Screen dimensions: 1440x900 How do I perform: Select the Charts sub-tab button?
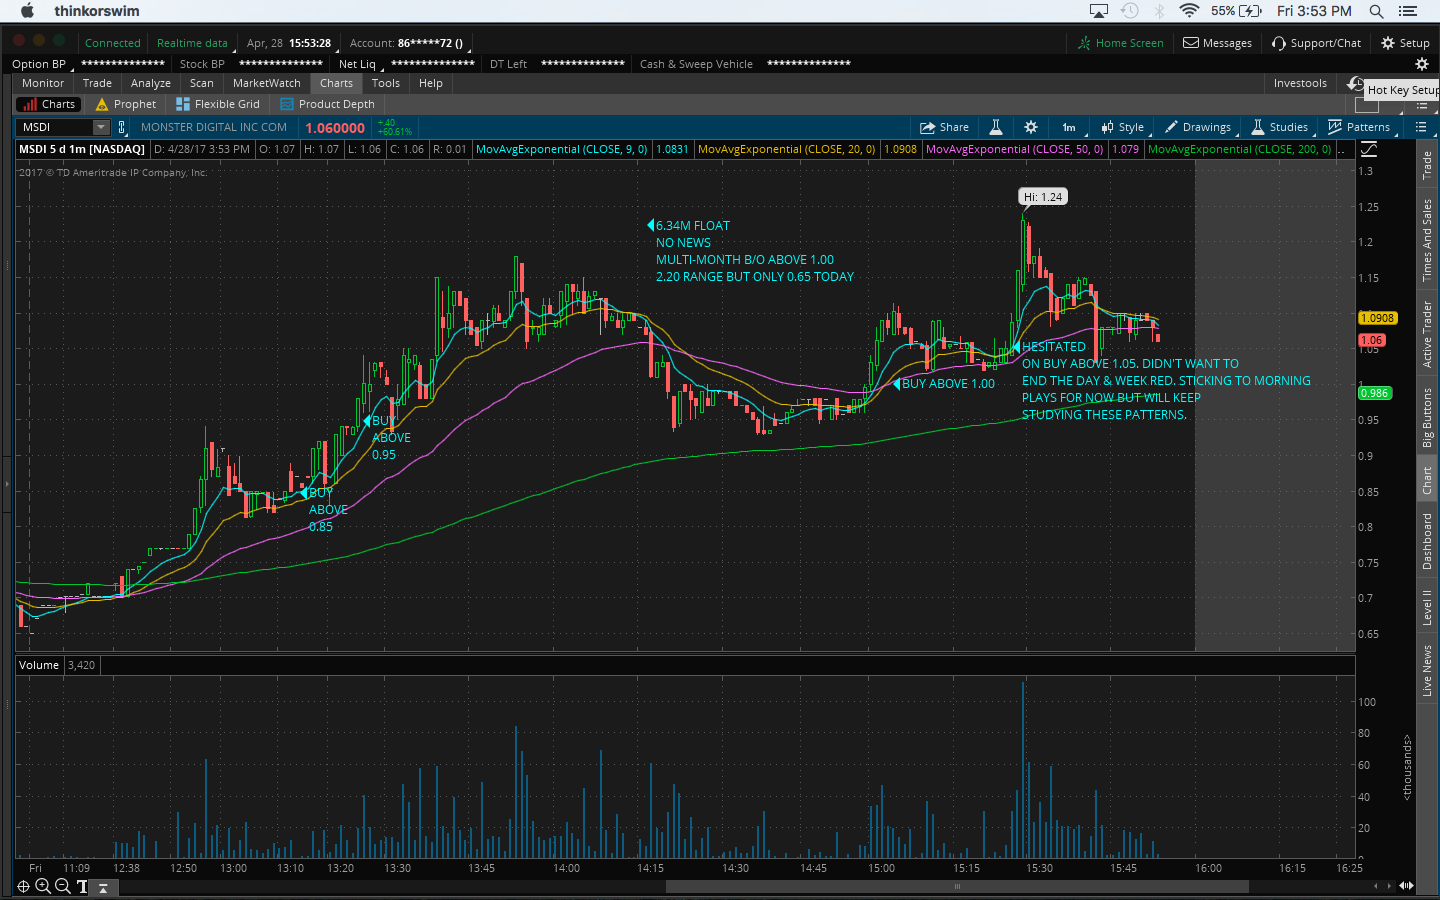(48, 104)
